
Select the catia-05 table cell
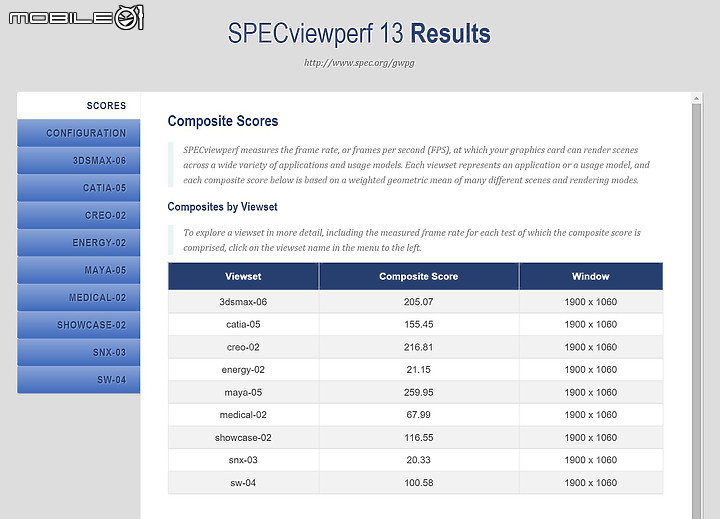243,324
